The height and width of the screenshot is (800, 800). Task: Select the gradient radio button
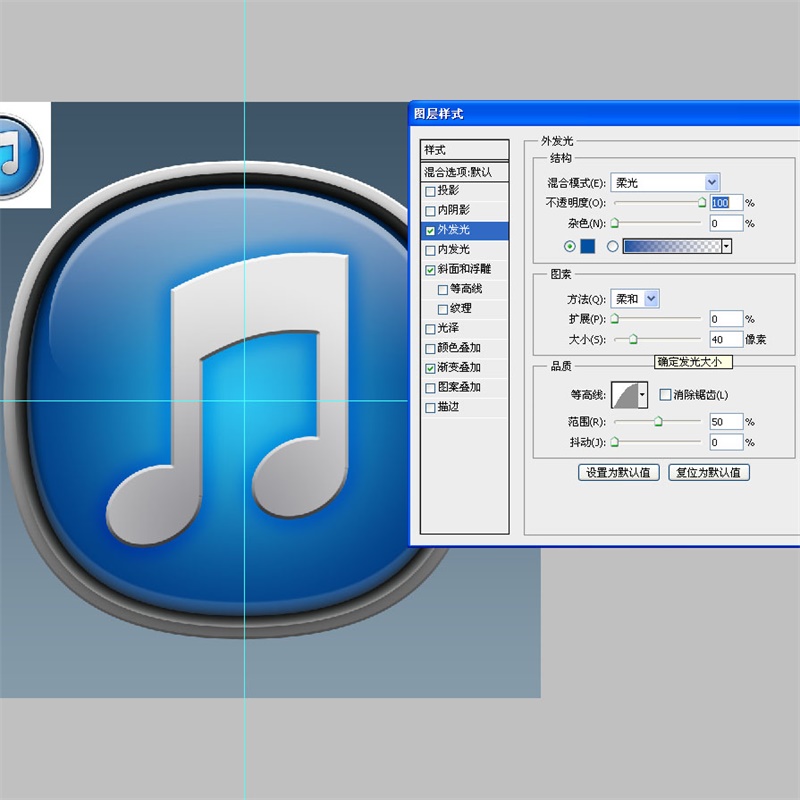tap(612, 246)
